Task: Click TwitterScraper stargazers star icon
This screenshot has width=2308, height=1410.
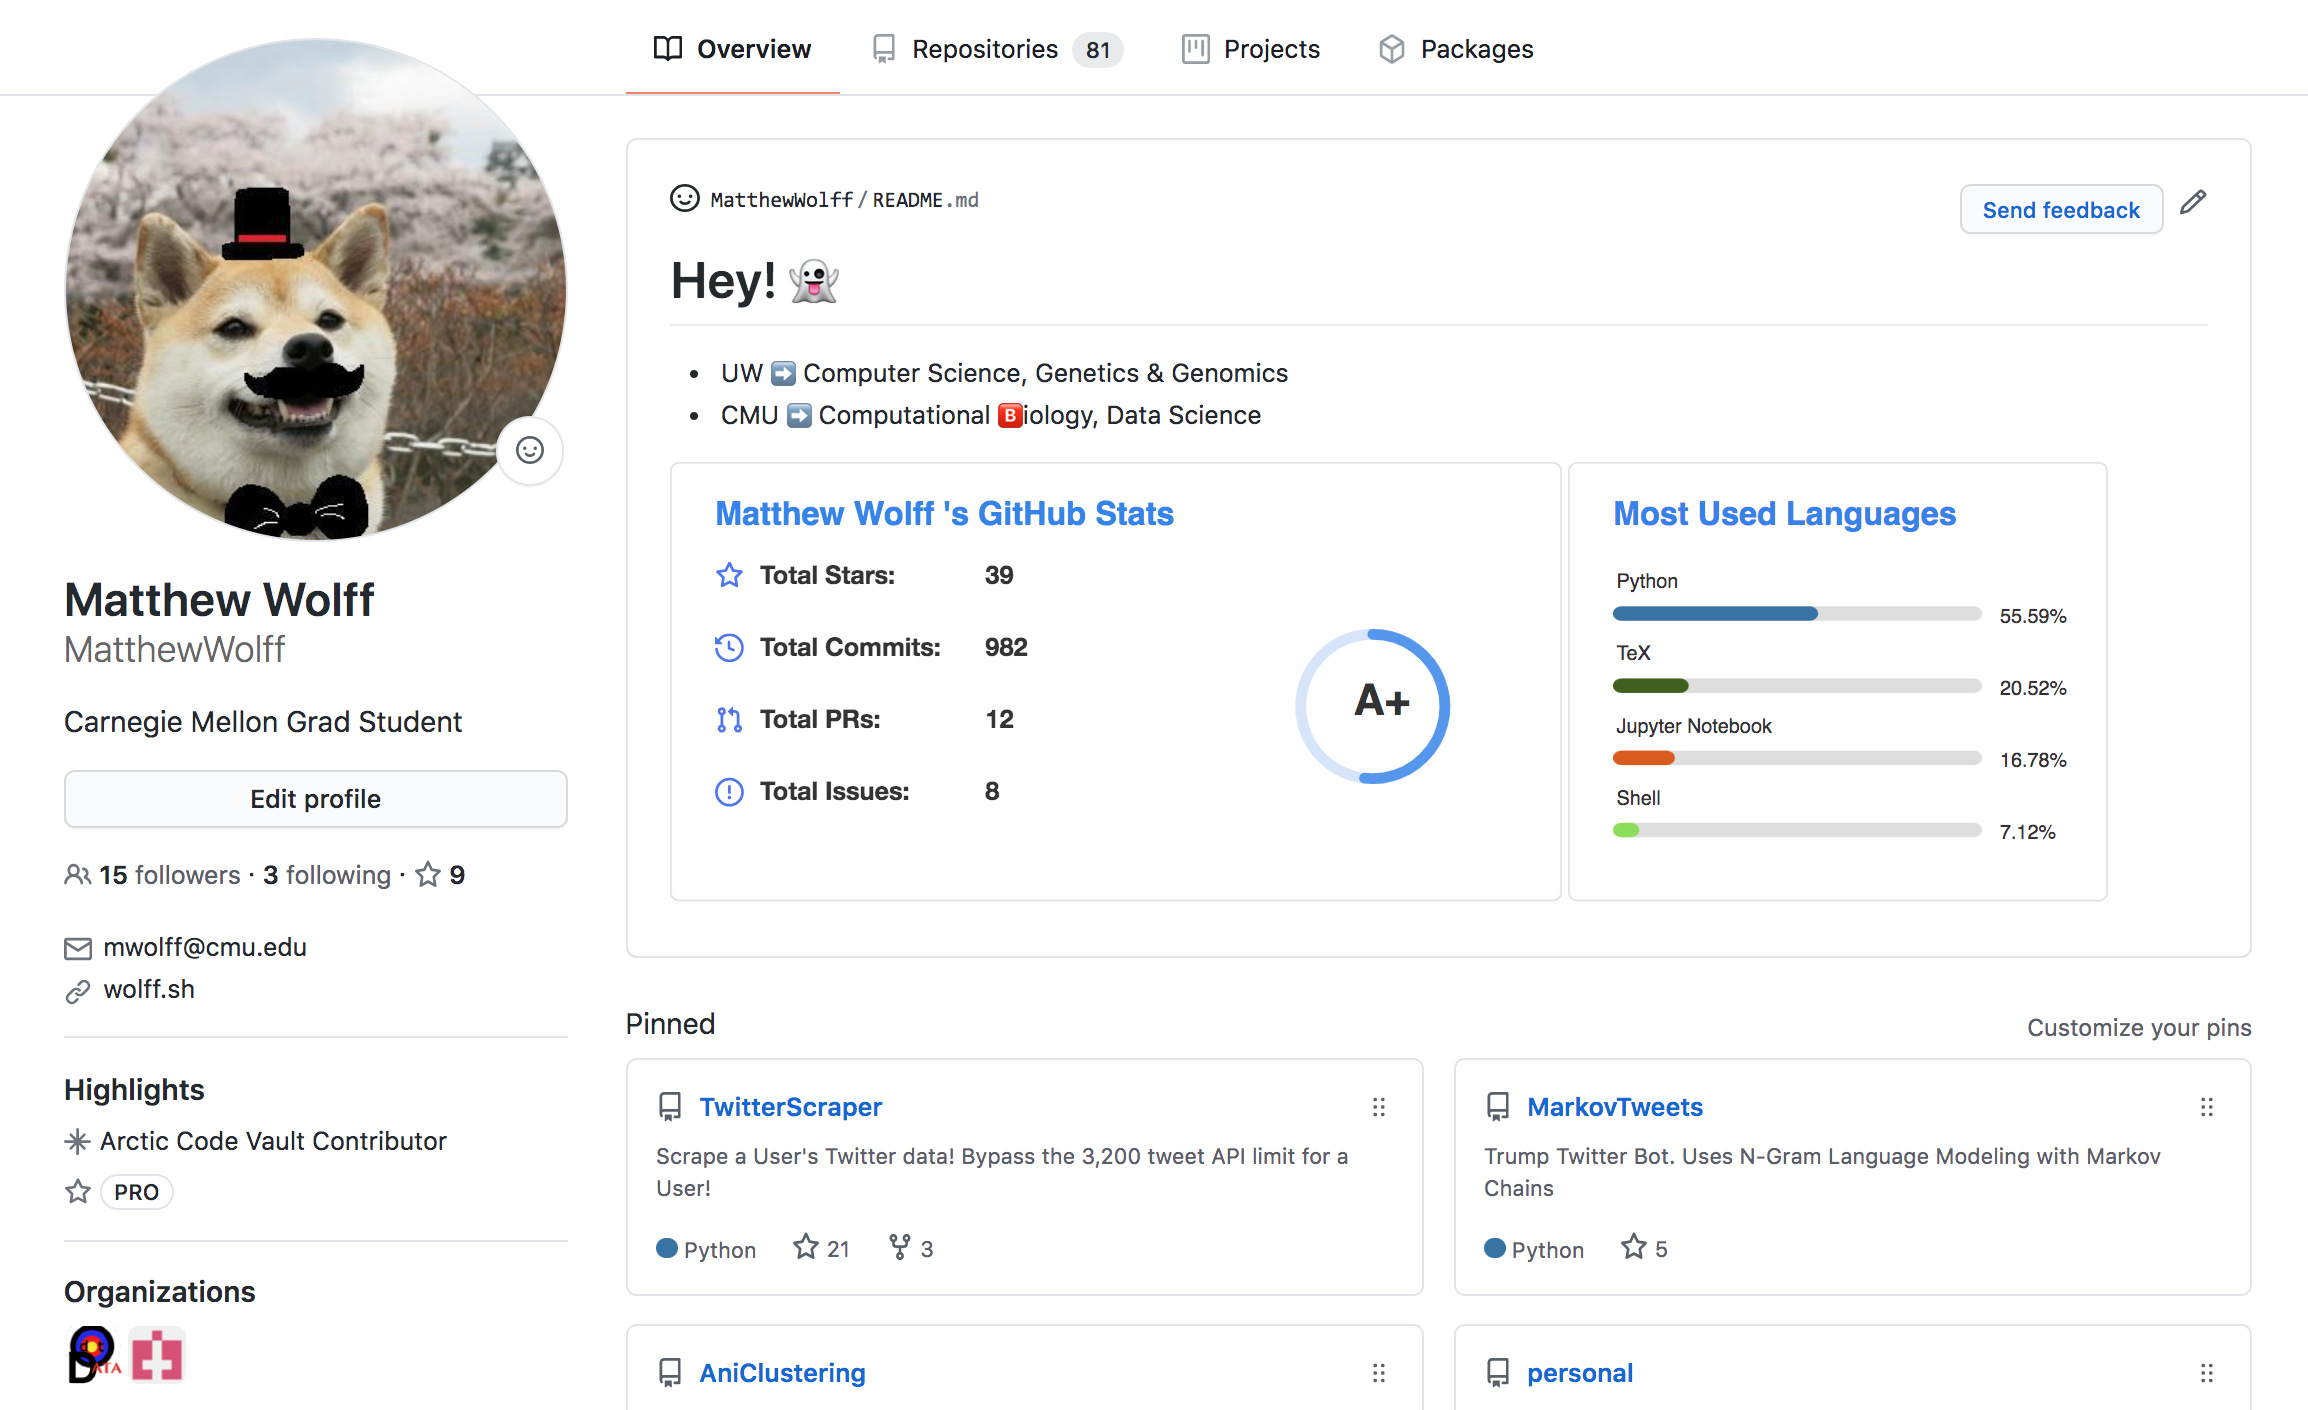Action: point(806,1247)
